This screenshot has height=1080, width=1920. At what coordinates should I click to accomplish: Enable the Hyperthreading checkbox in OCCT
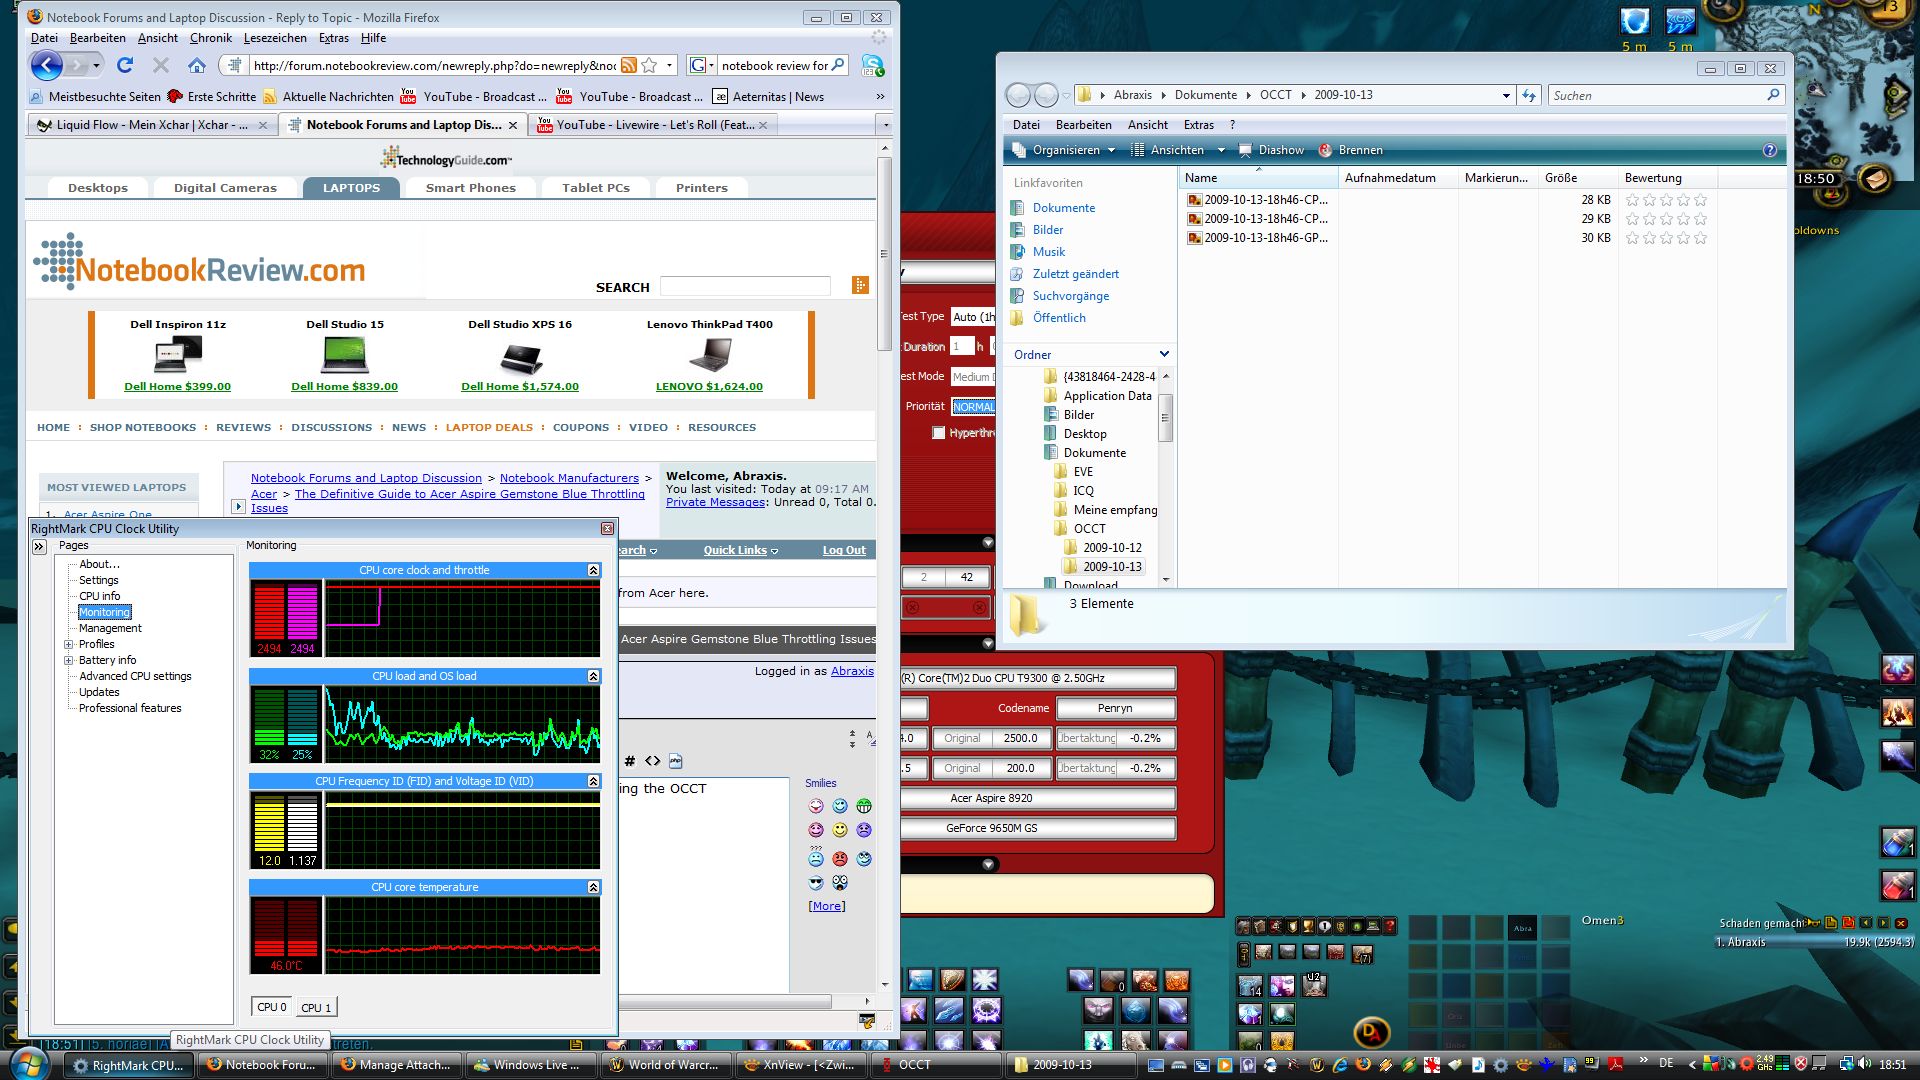938,433
